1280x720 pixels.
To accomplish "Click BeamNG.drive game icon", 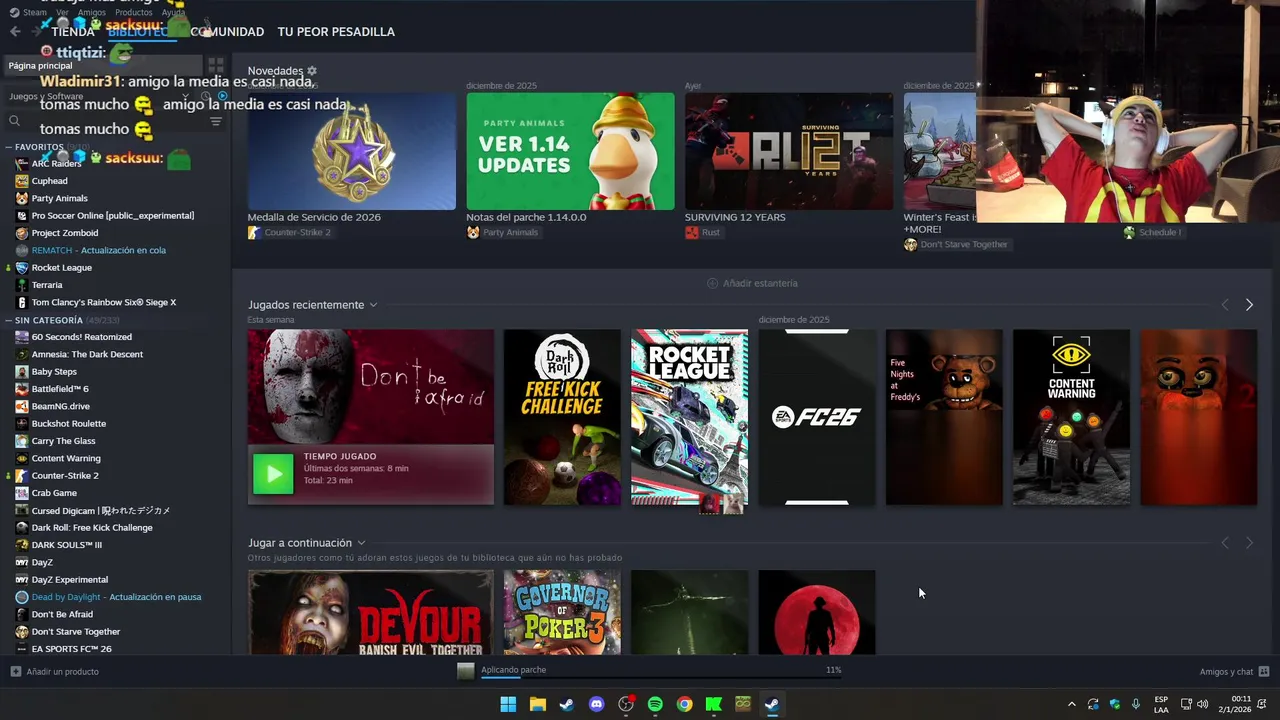I will coord(22,406).
